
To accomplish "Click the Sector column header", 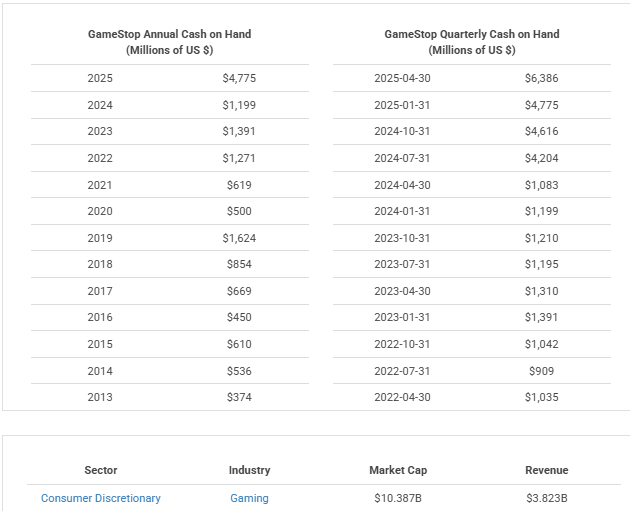I will pos(100,470).
